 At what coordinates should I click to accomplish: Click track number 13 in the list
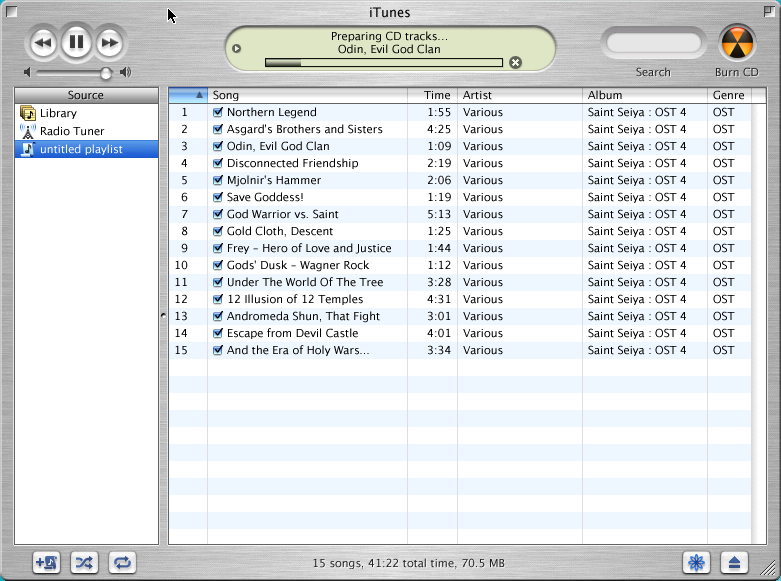(181, 316)
